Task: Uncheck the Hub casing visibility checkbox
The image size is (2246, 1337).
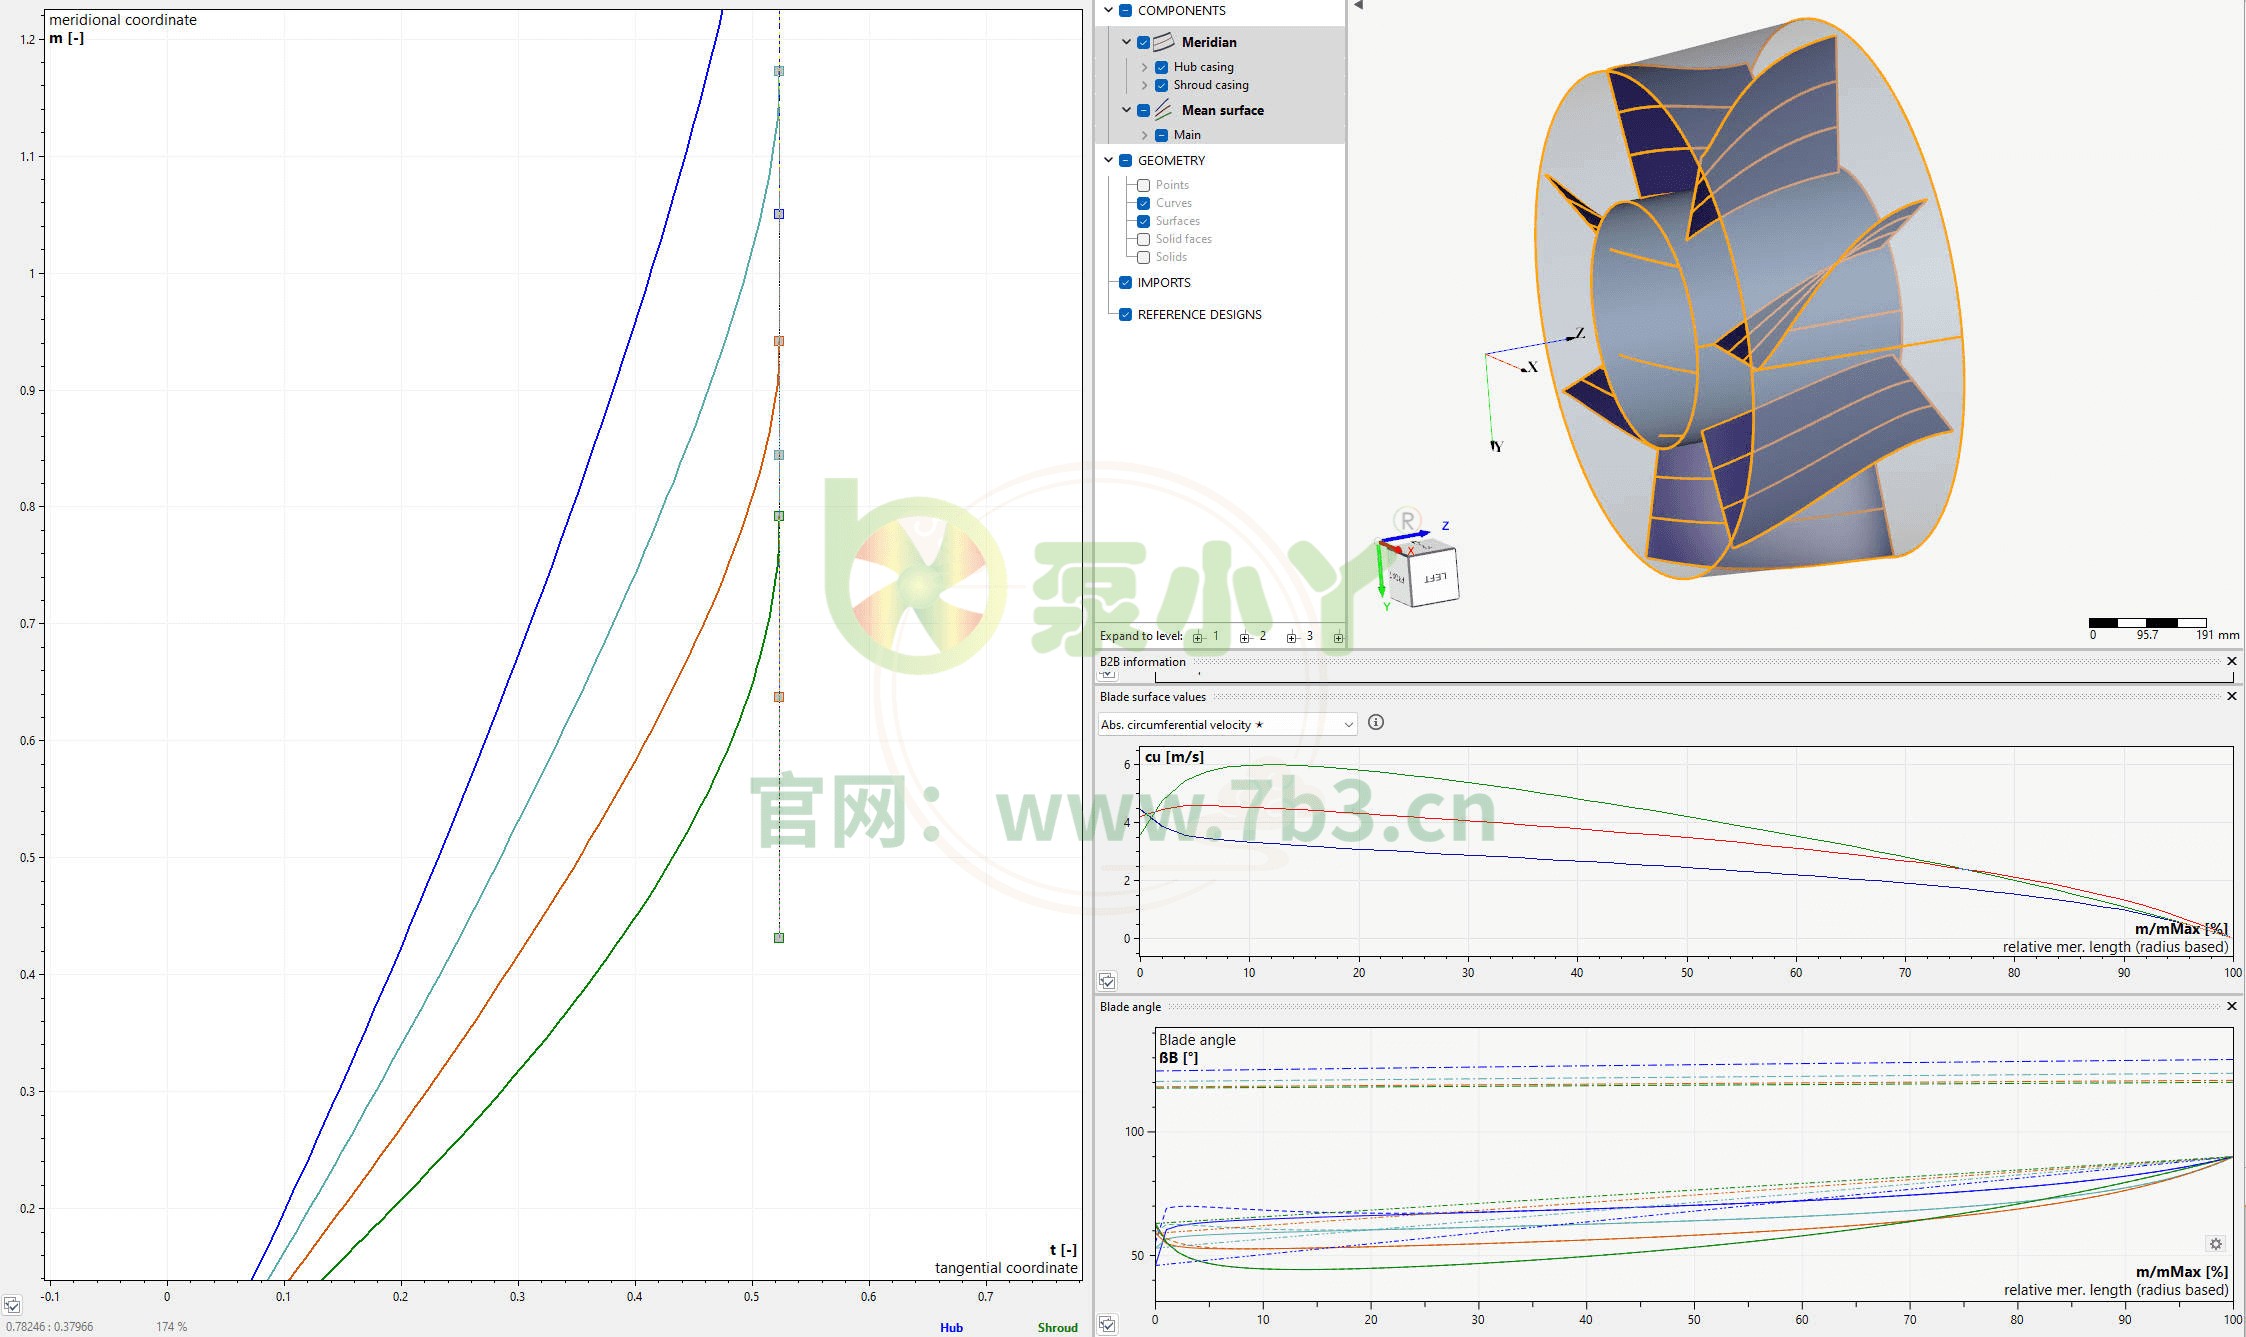Action: pos(1161,67)
